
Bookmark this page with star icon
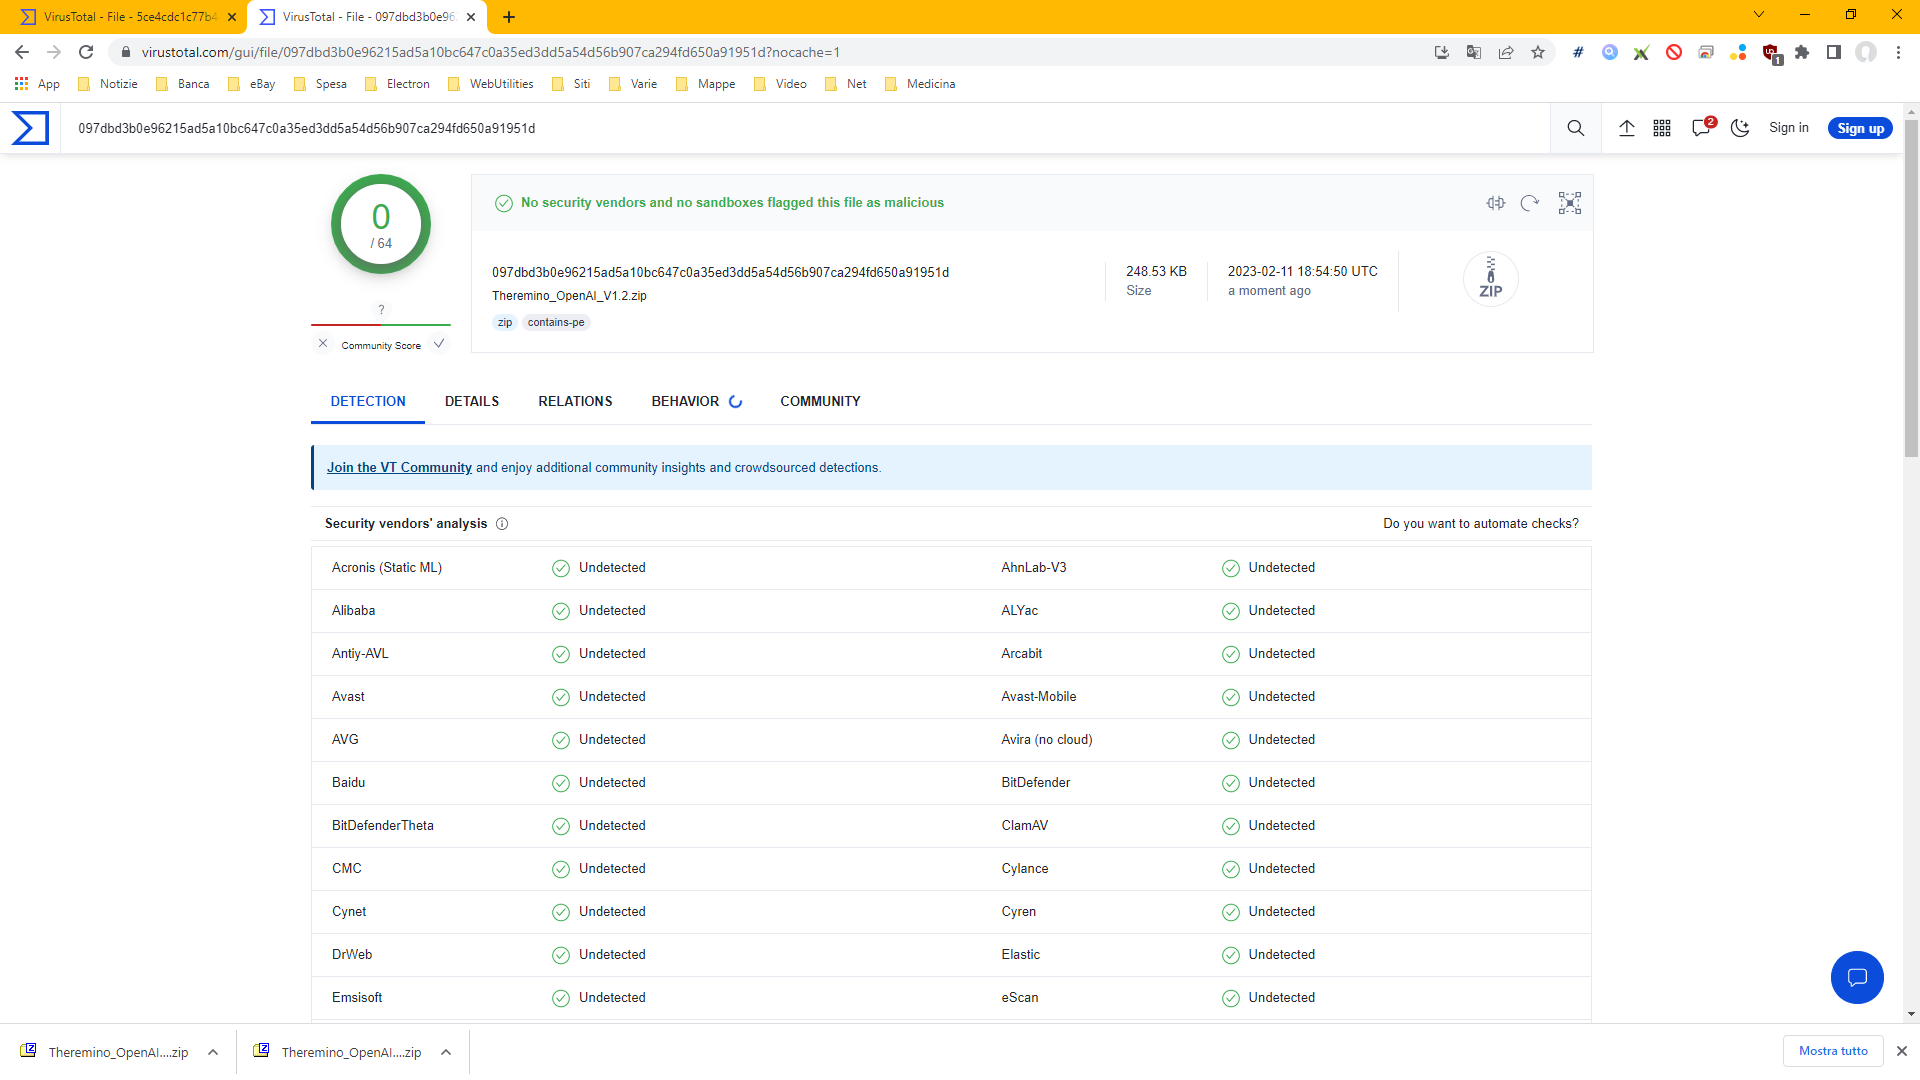(x=1538, y=52)
